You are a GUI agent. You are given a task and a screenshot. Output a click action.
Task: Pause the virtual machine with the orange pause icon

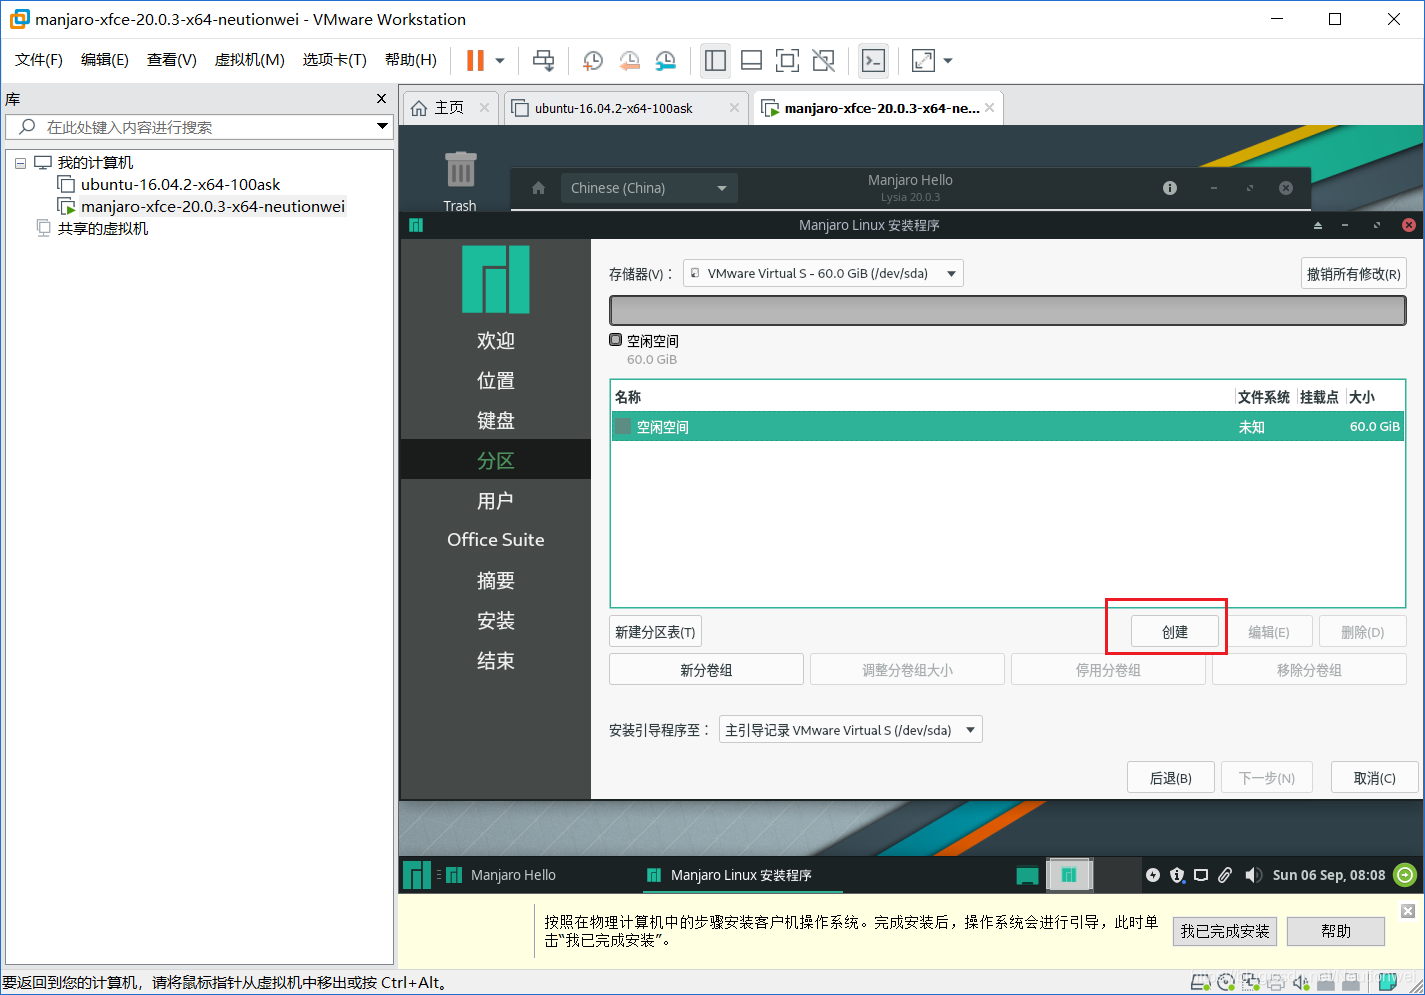click(475, 61)
